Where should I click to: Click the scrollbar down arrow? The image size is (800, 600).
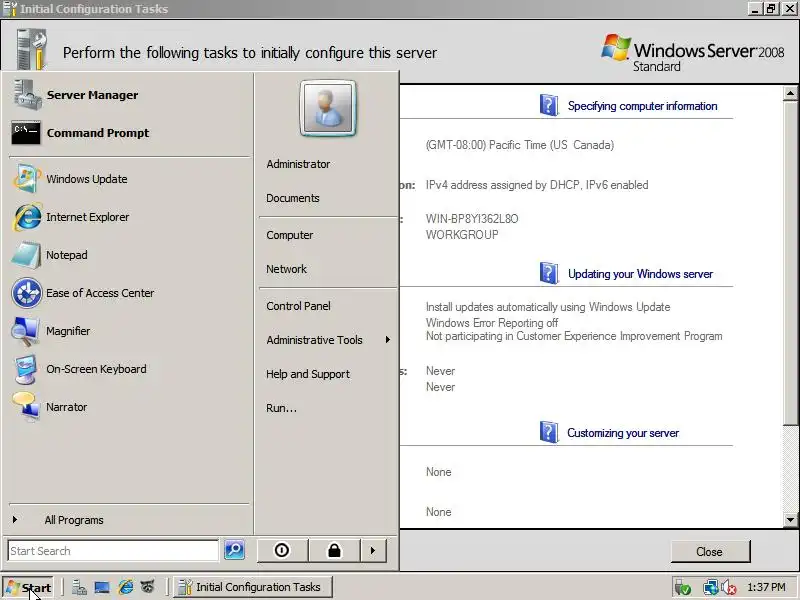[790, 520]
